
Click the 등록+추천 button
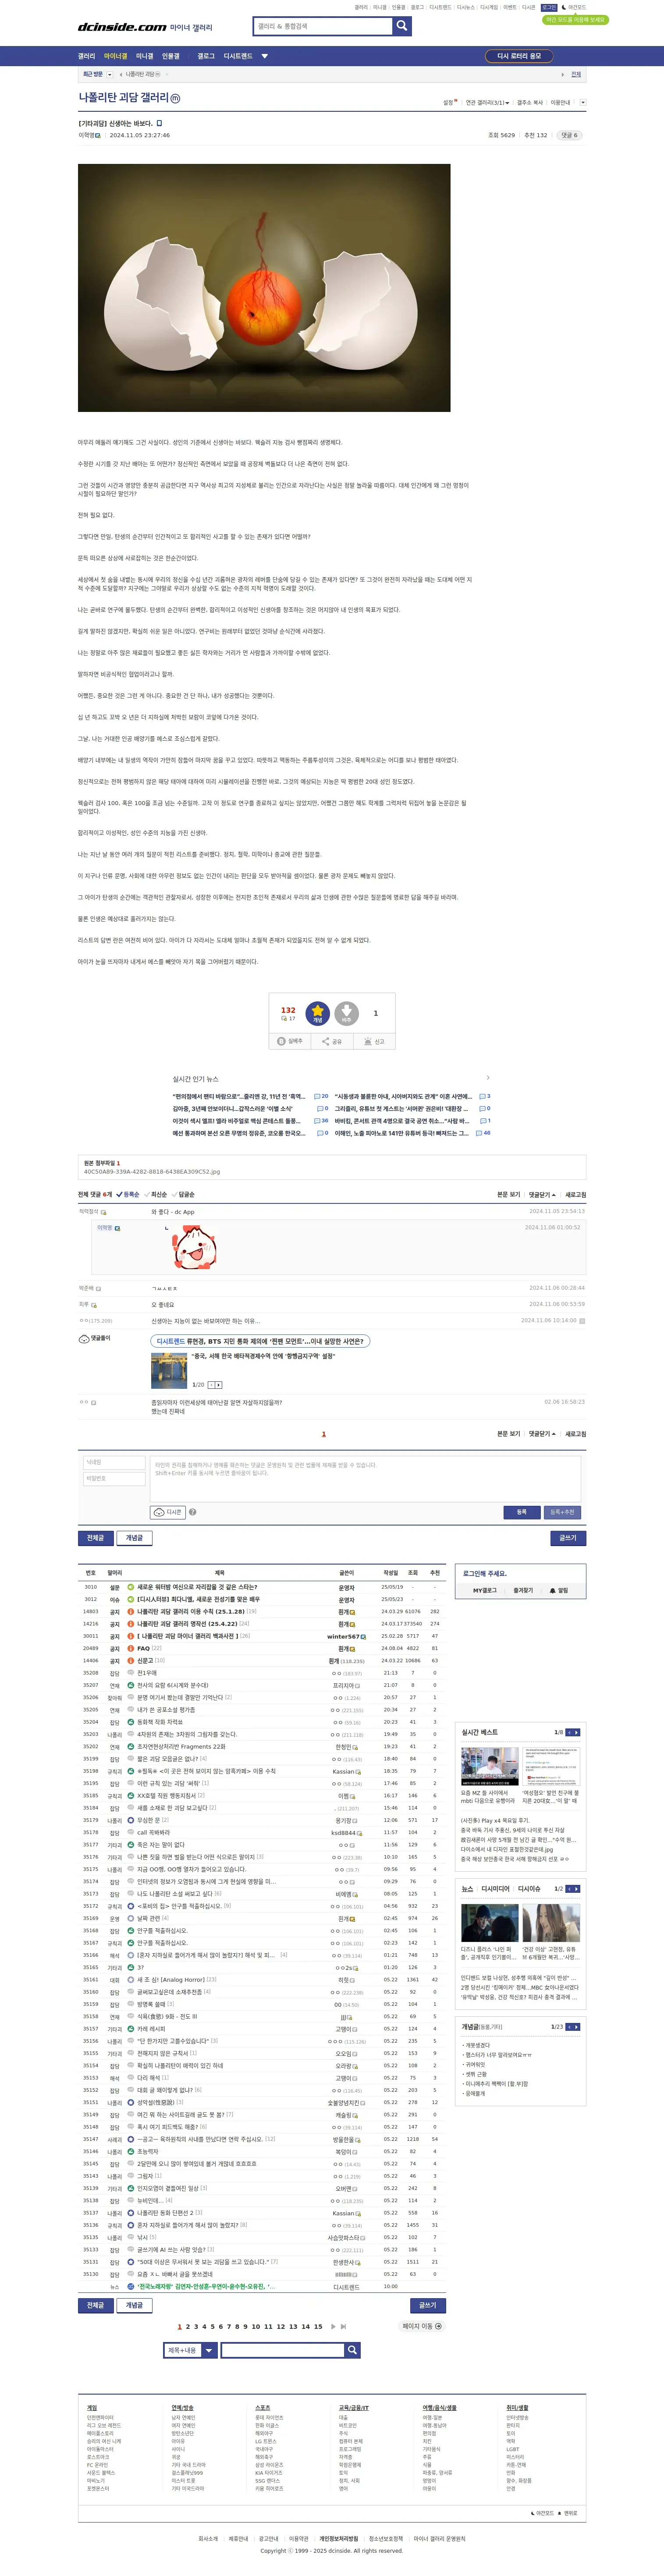pos(562,1512)
